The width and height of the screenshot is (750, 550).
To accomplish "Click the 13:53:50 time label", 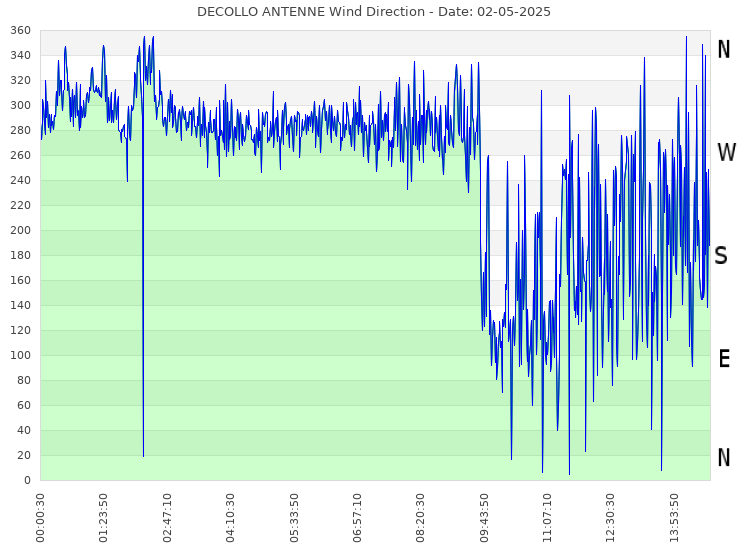I will 673,518.
